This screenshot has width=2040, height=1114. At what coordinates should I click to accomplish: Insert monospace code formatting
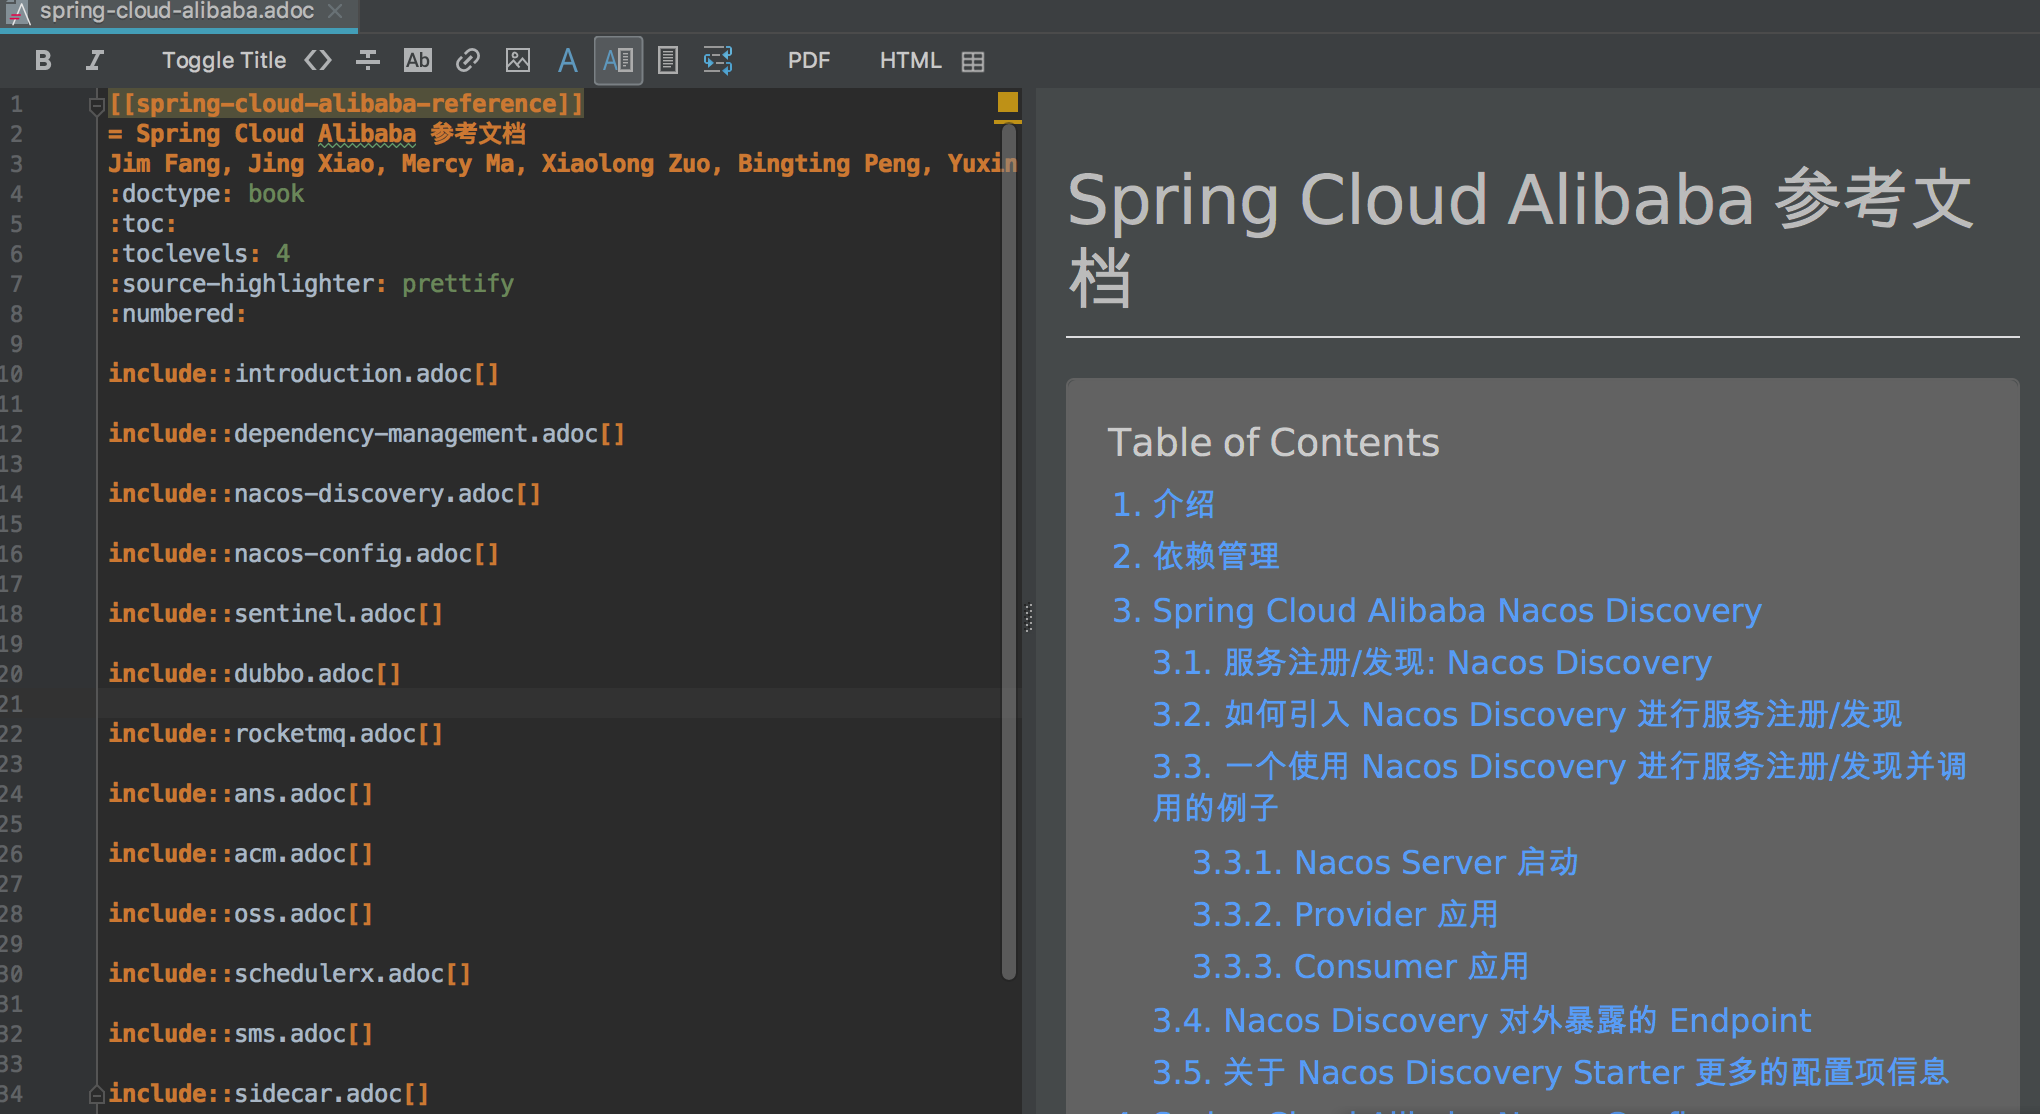click(318, 60)
